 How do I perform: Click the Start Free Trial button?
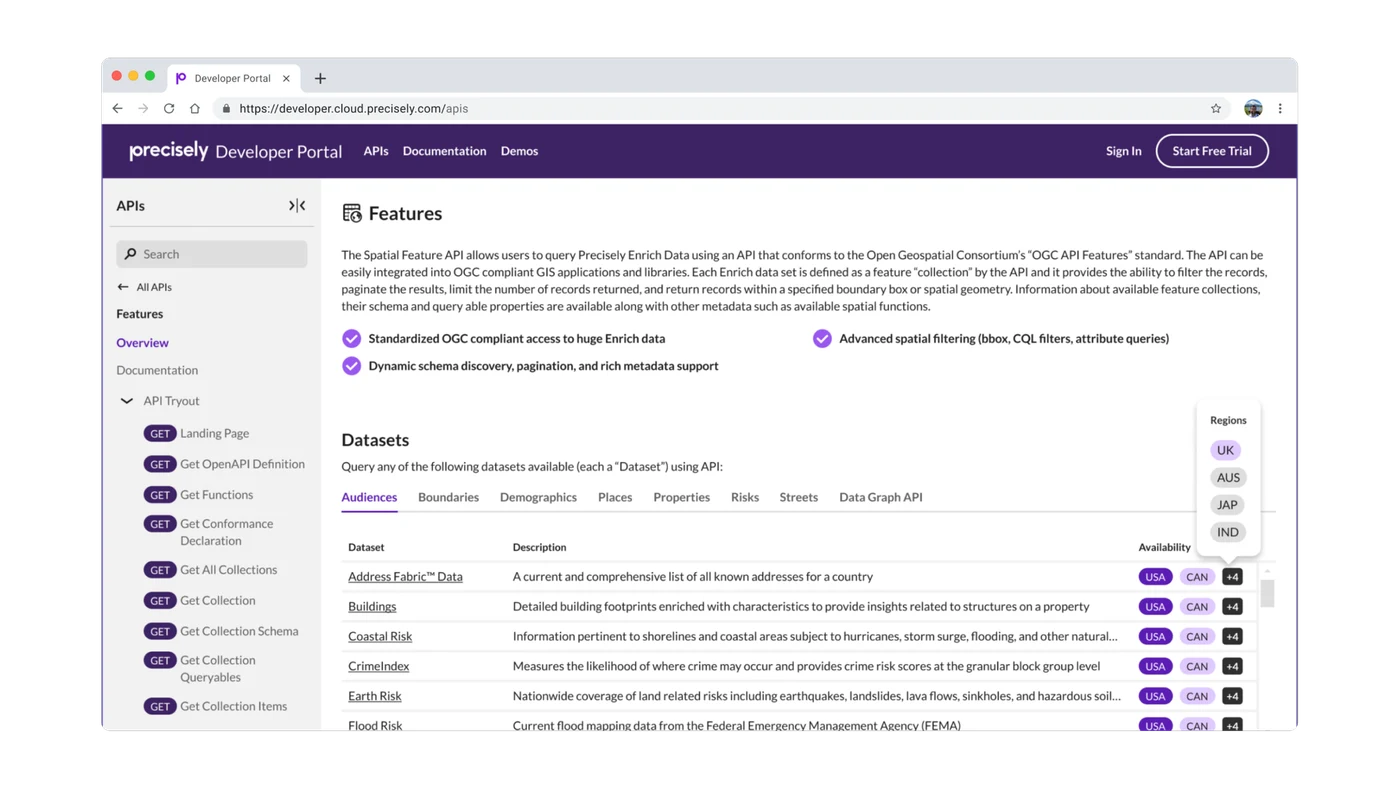(1212, 151)
